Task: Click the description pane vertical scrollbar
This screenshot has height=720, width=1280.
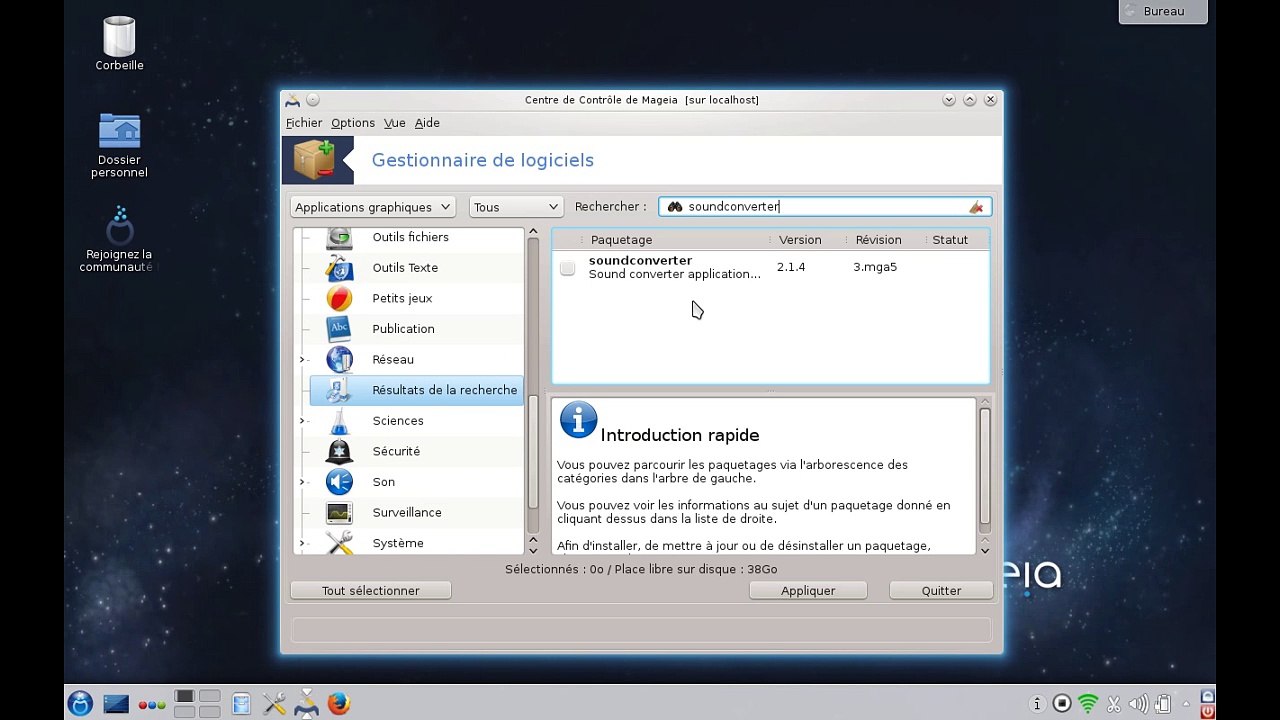Action: (985, 468)
